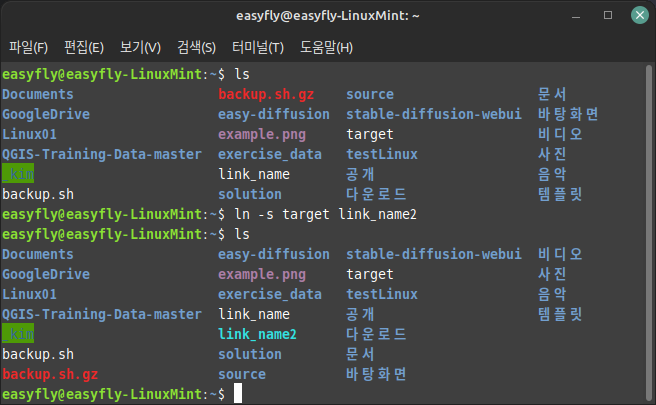Click 바탕화면 in the first ls output

click(x=568, y=114)
